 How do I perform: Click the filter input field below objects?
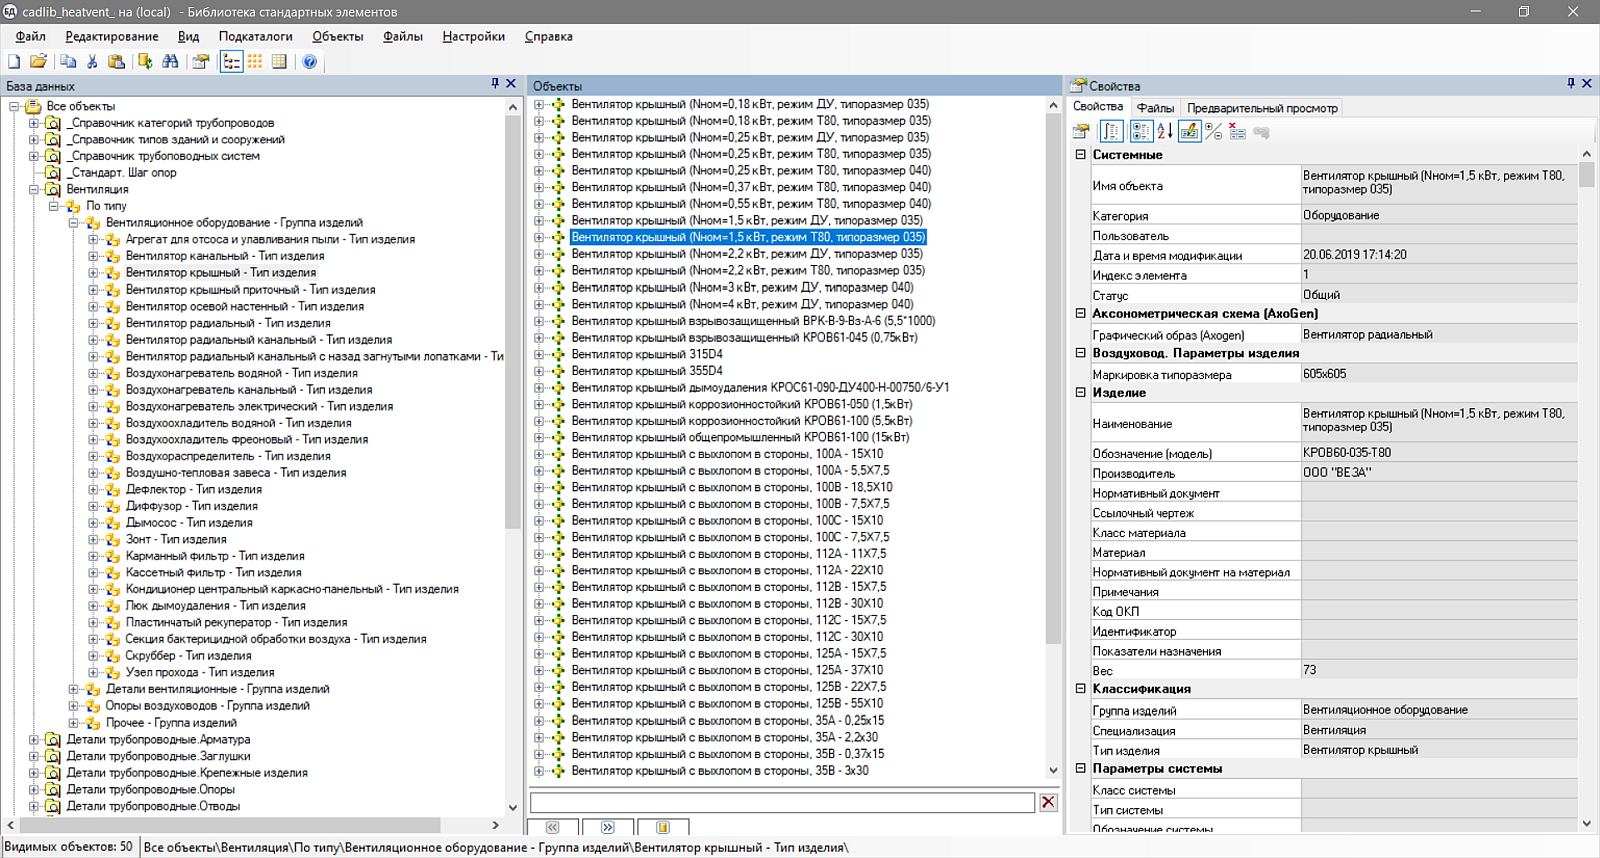[x=782, y=802]
